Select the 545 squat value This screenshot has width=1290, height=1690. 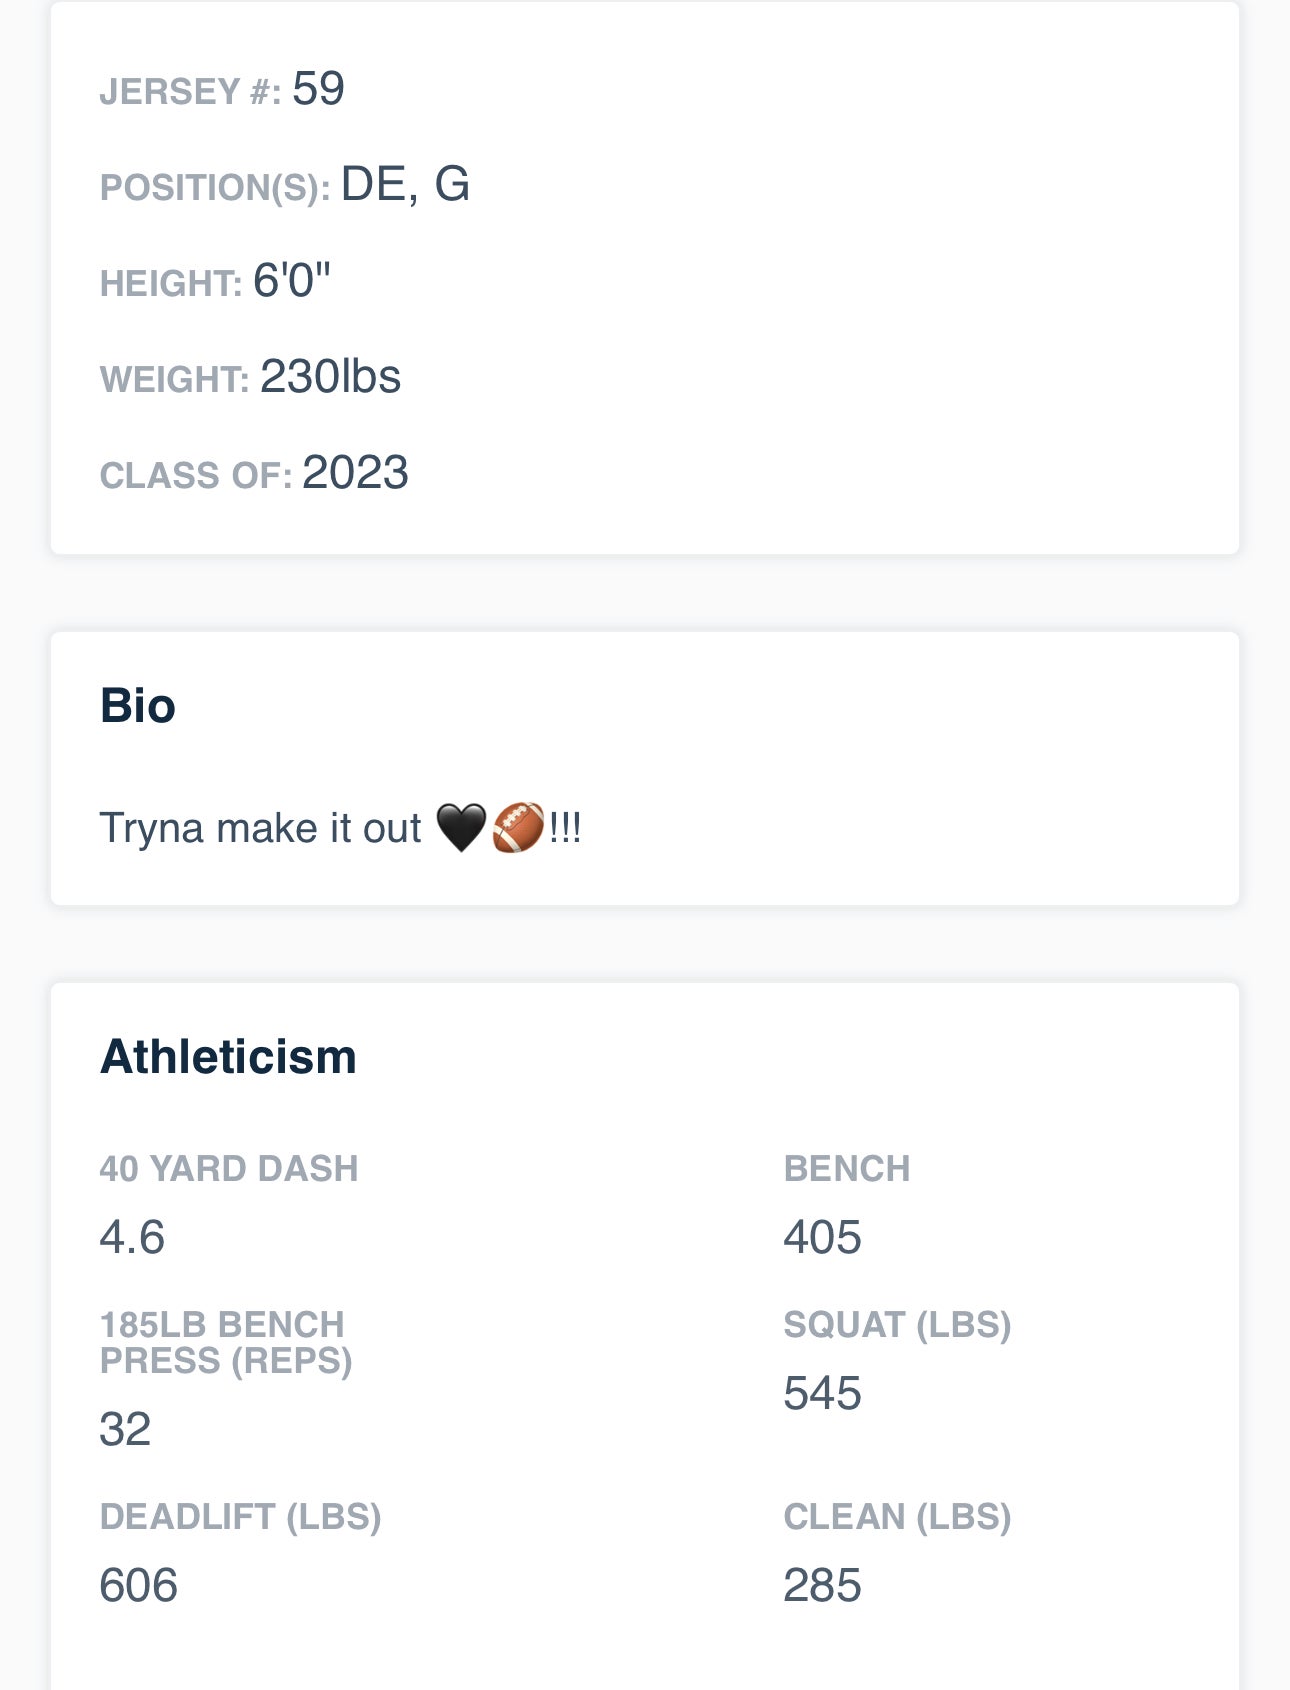point(822,1393)
